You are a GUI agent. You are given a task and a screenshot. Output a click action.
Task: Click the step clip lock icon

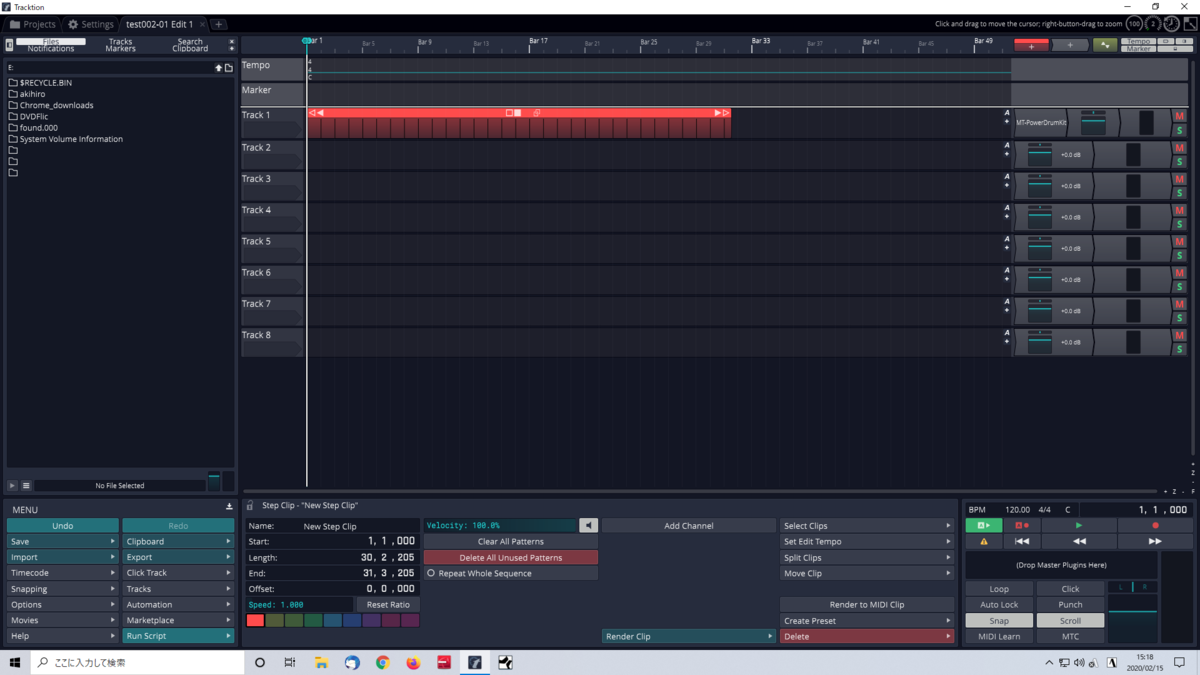[x=250, y=506]
